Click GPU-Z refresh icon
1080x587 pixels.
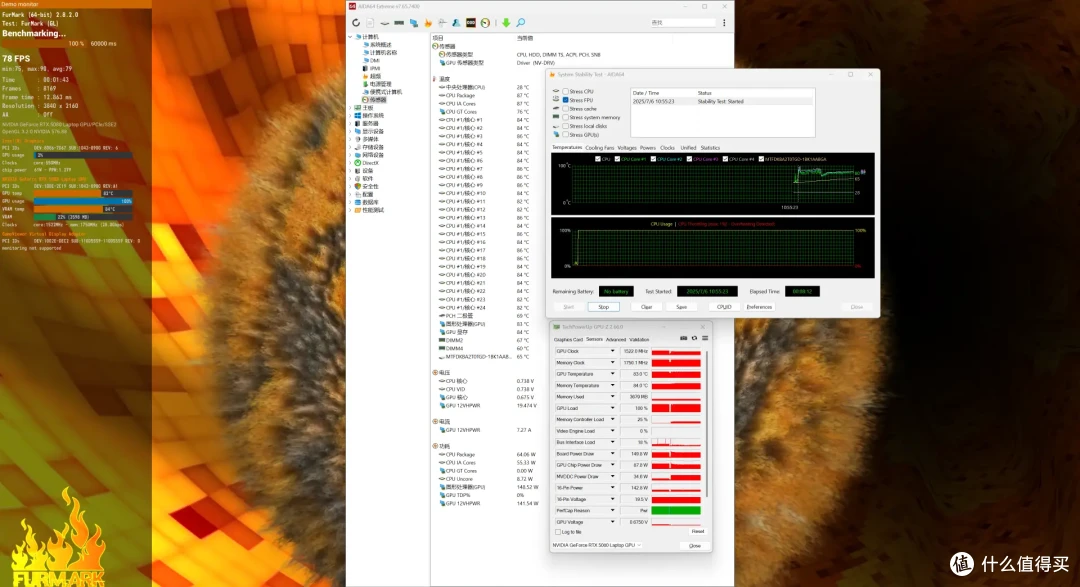694,338
